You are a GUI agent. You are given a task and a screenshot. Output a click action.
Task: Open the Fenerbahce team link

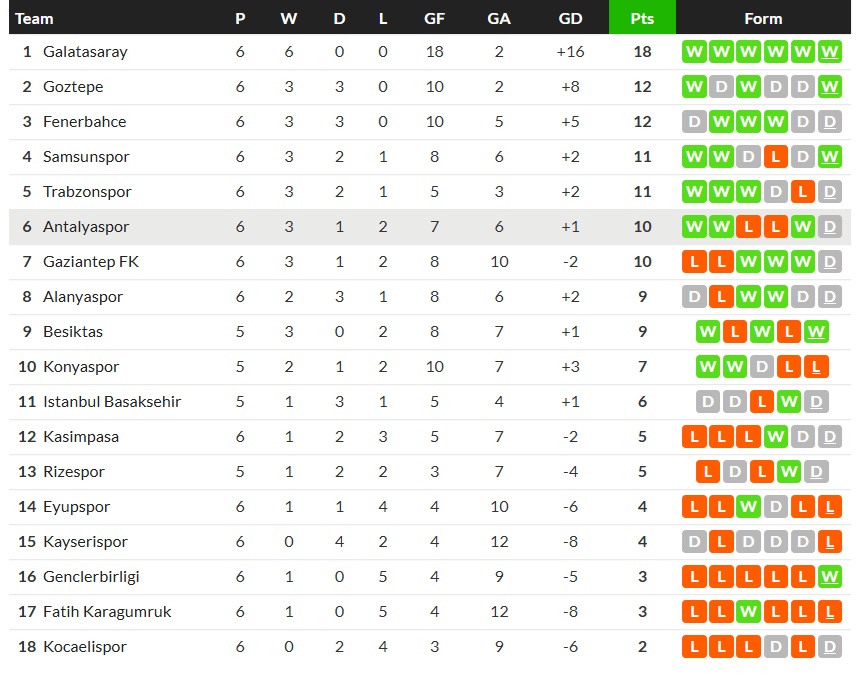click(84, 122)
